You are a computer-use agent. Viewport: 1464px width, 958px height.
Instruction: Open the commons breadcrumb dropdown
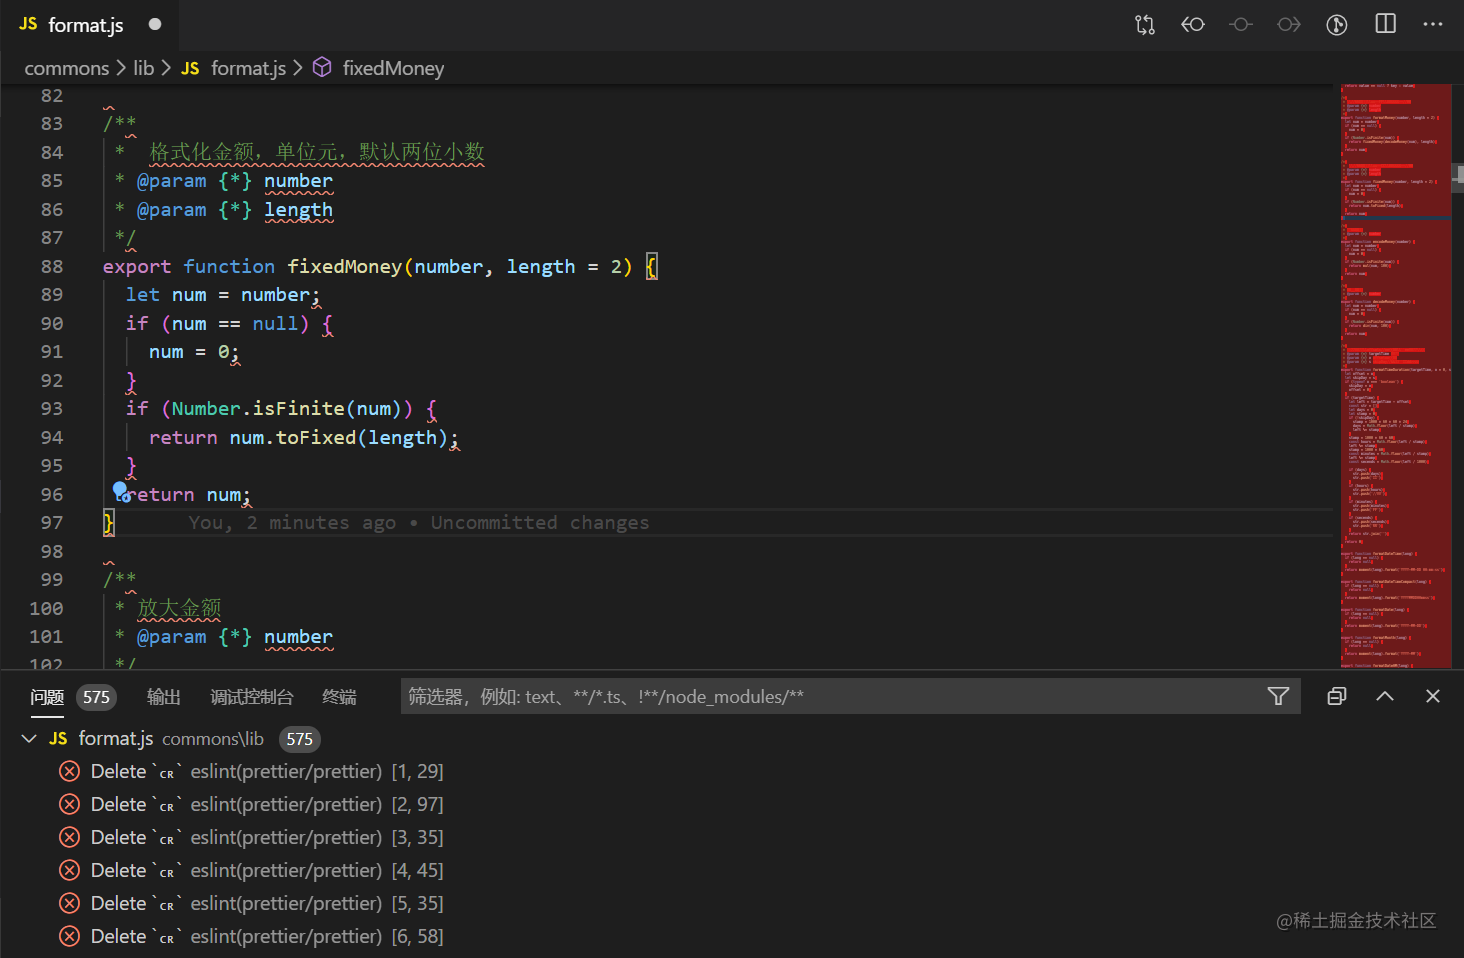[x=66, y=67]
